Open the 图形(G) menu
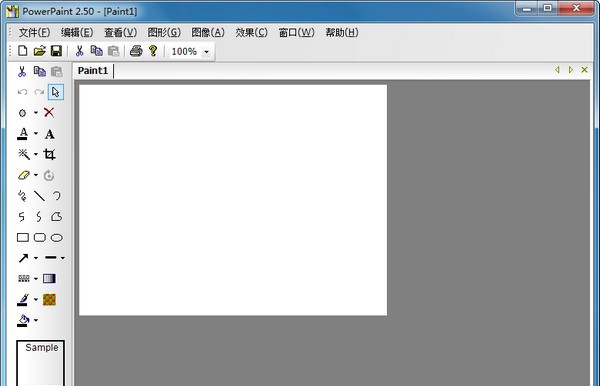Image resolution: width=600 pixels, height=386 pixels. point(164,33)
